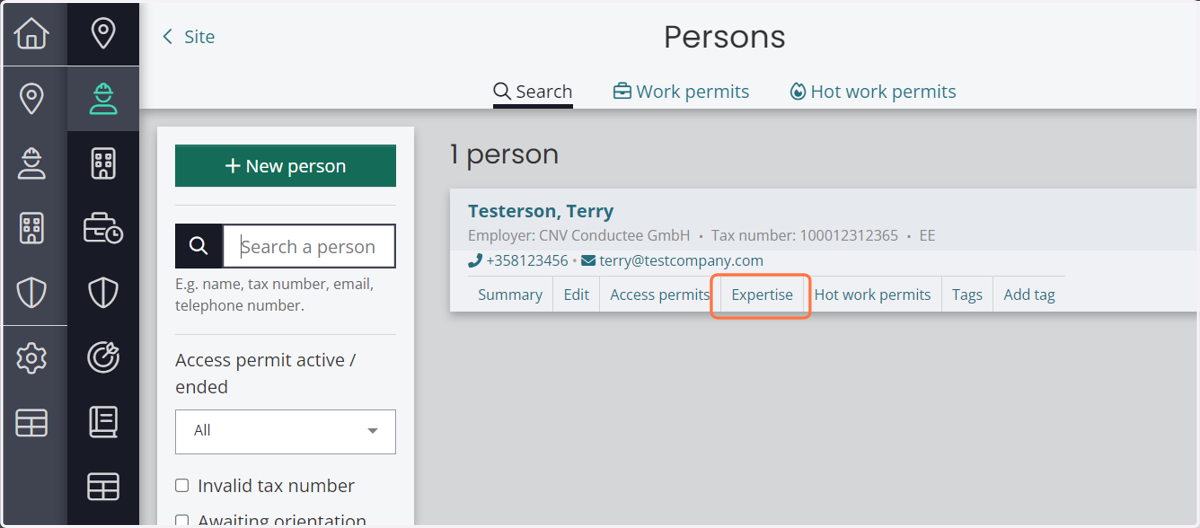
Task: Enable the Awaiting orientation checkbox
Action: coord(182,520)
